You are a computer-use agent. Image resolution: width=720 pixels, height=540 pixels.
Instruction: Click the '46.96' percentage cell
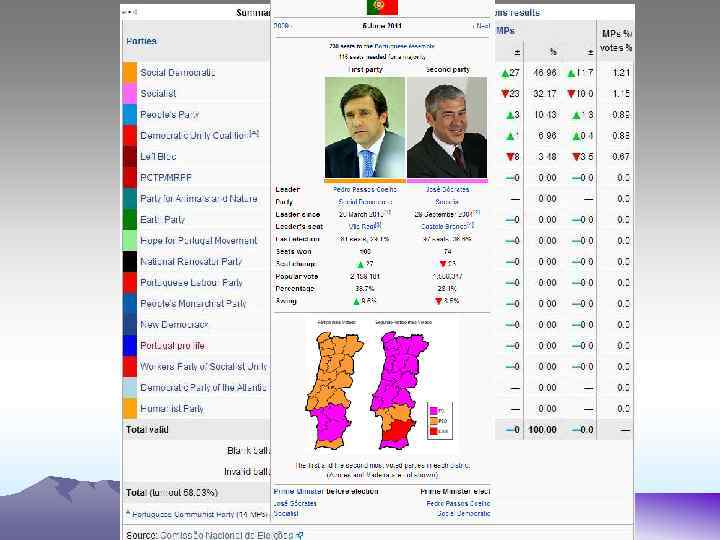point(545,73)
